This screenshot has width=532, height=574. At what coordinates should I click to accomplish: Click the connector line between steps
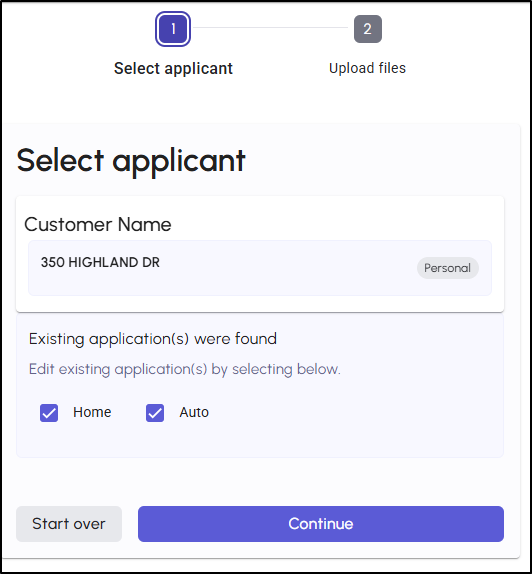tap(271, 27)
